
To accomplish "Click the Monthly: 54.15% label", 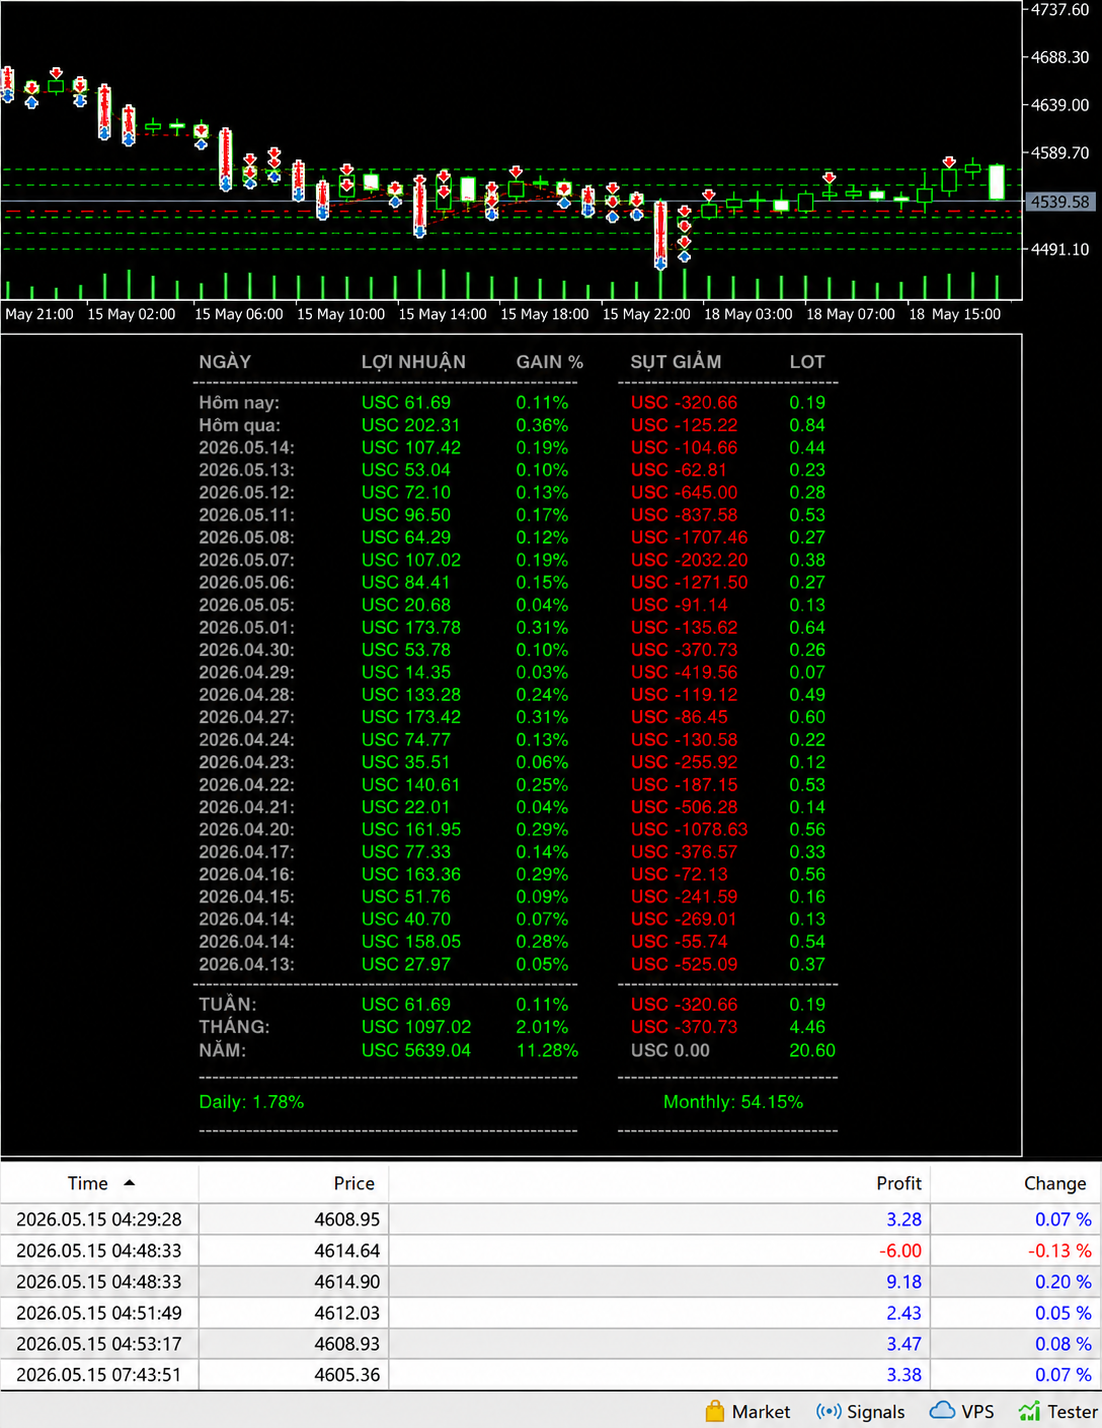I will tap(733, 1102).
